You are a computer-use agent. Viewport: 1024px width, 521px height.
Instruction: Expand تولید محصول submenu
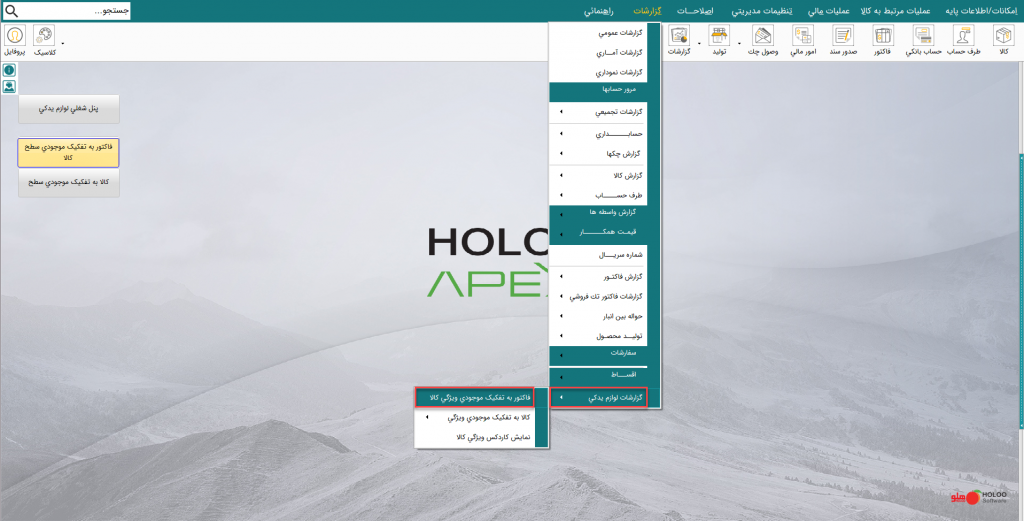tap(598, 336)
